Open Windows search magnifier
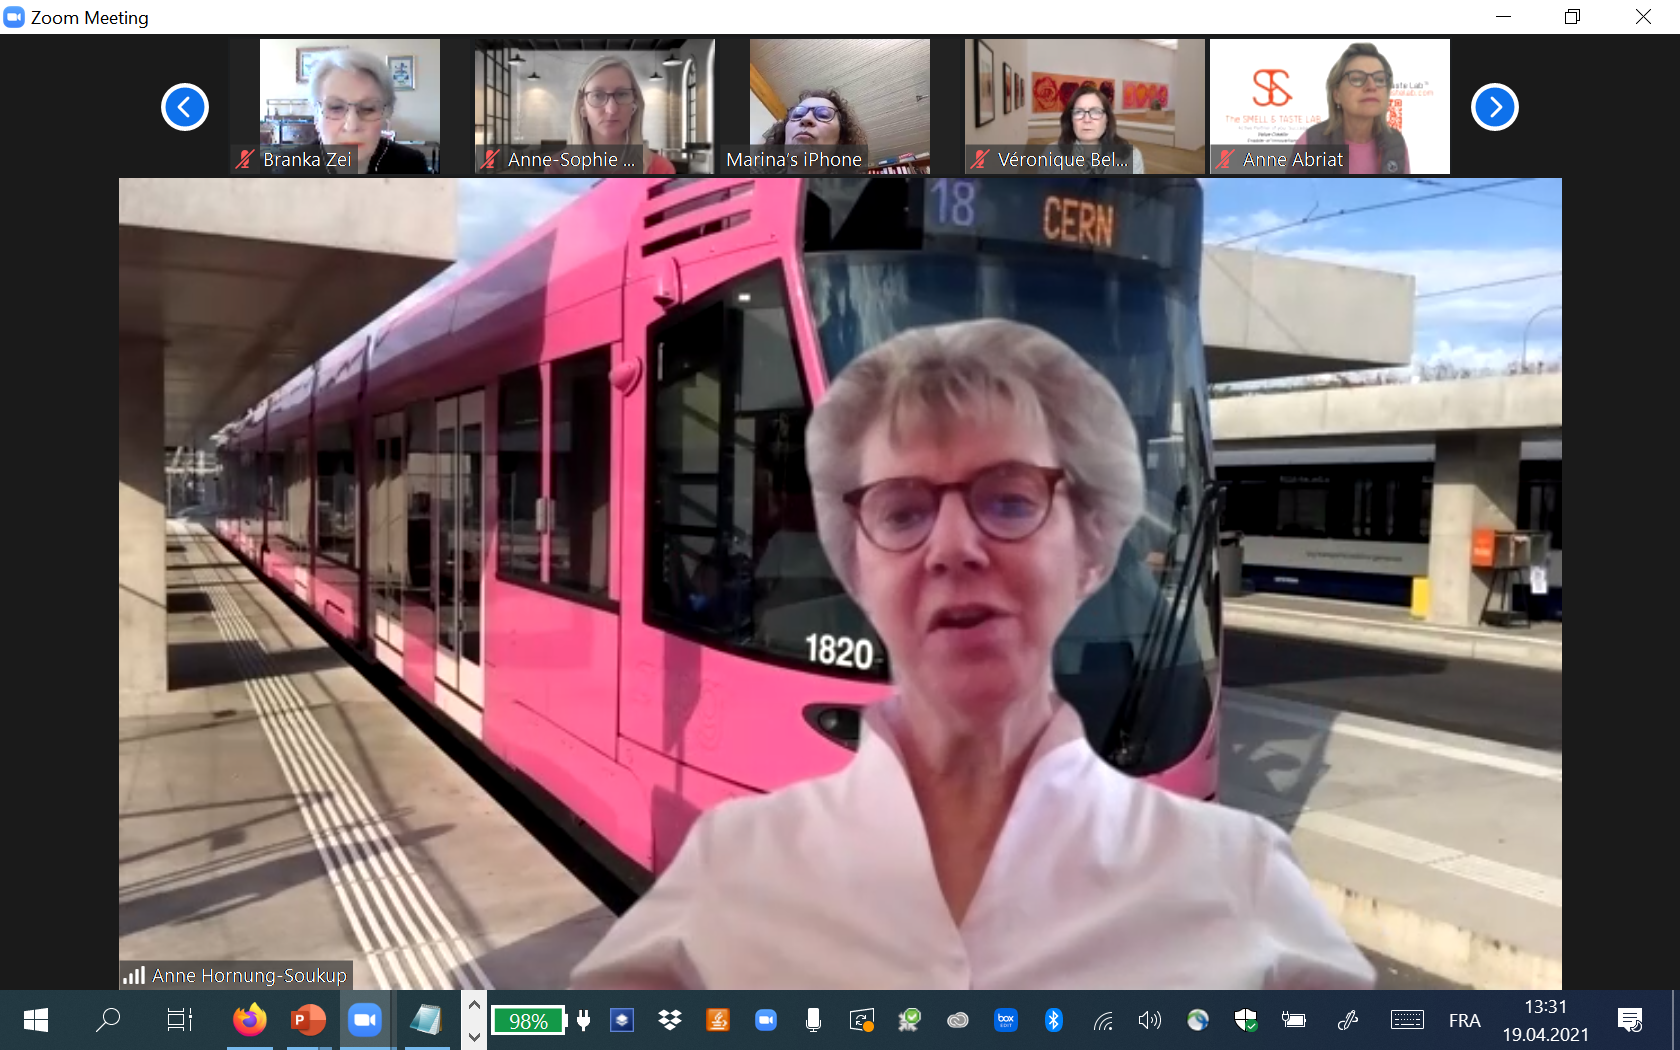The image size is (1680, 1050). pyautogui.click(x=107, y=1020)
